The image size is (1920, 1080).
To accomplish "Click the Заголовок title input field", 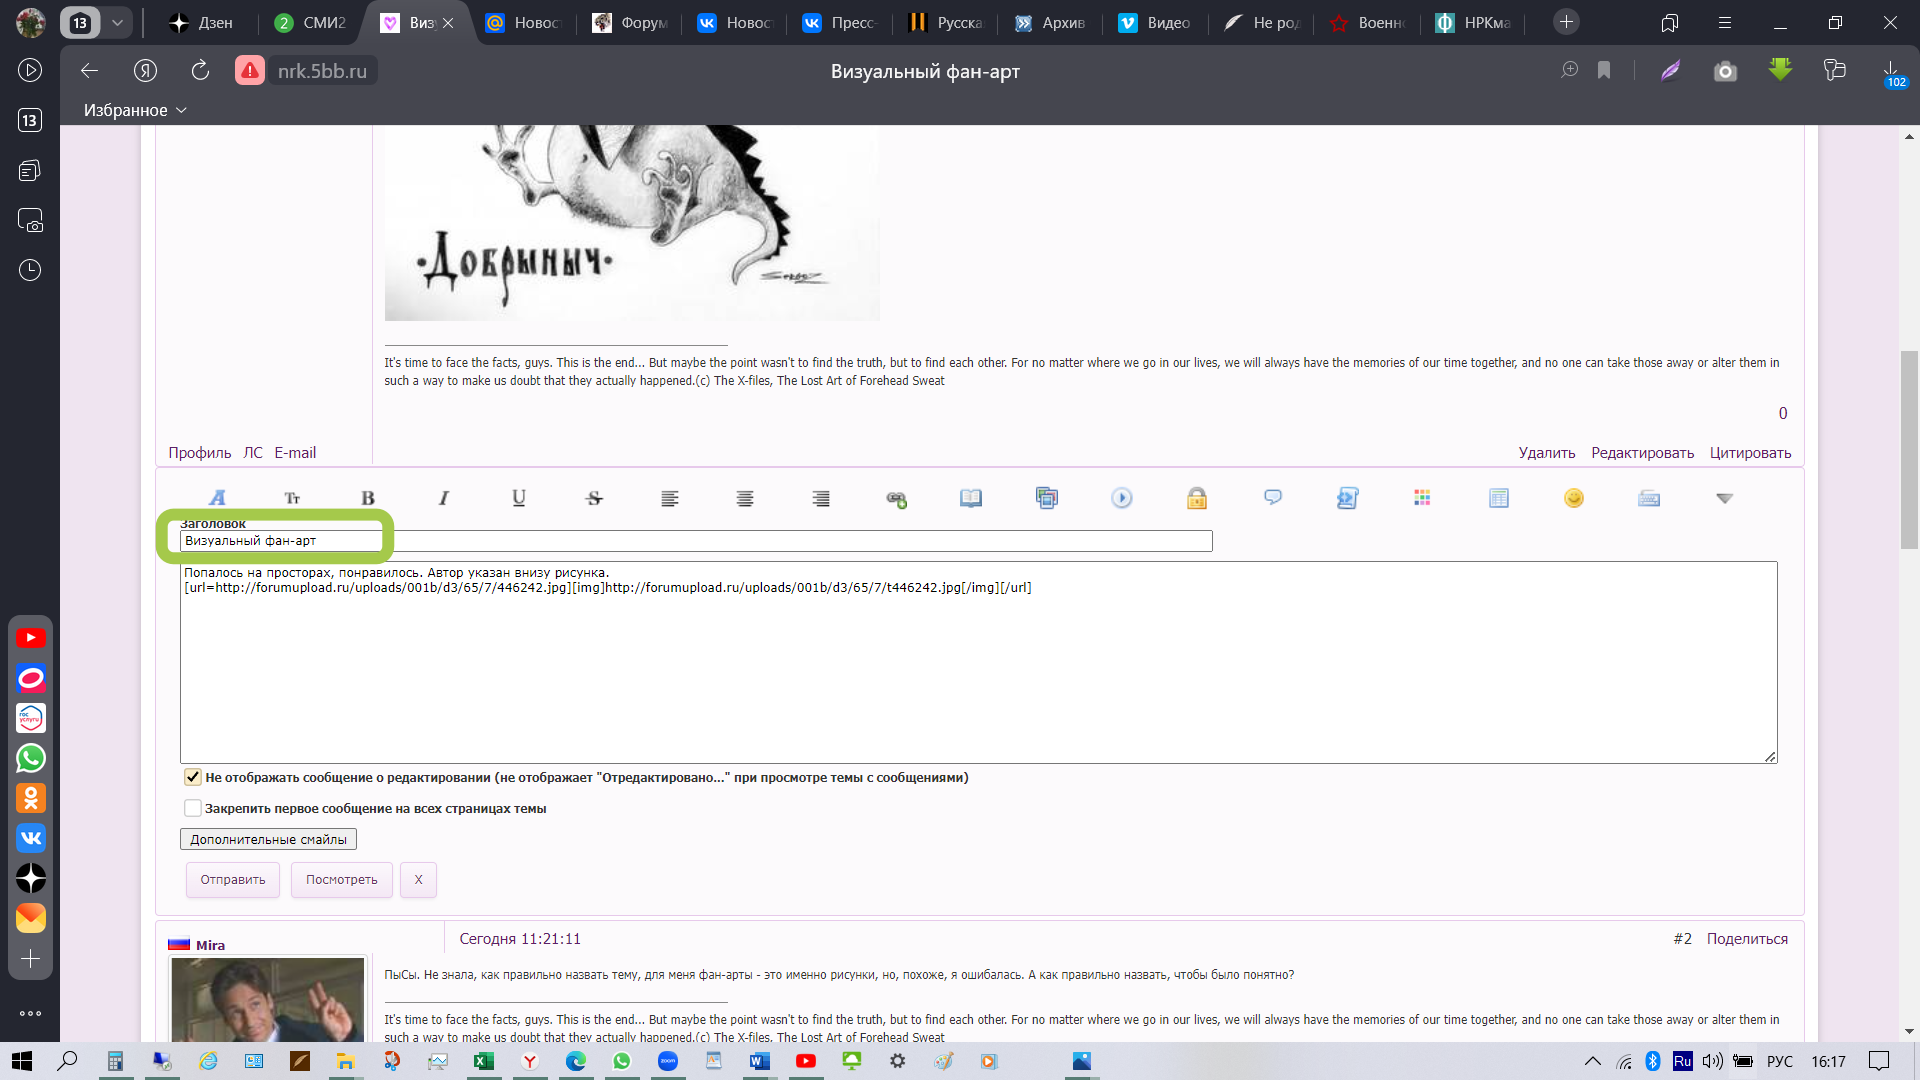I will point(696,541).
